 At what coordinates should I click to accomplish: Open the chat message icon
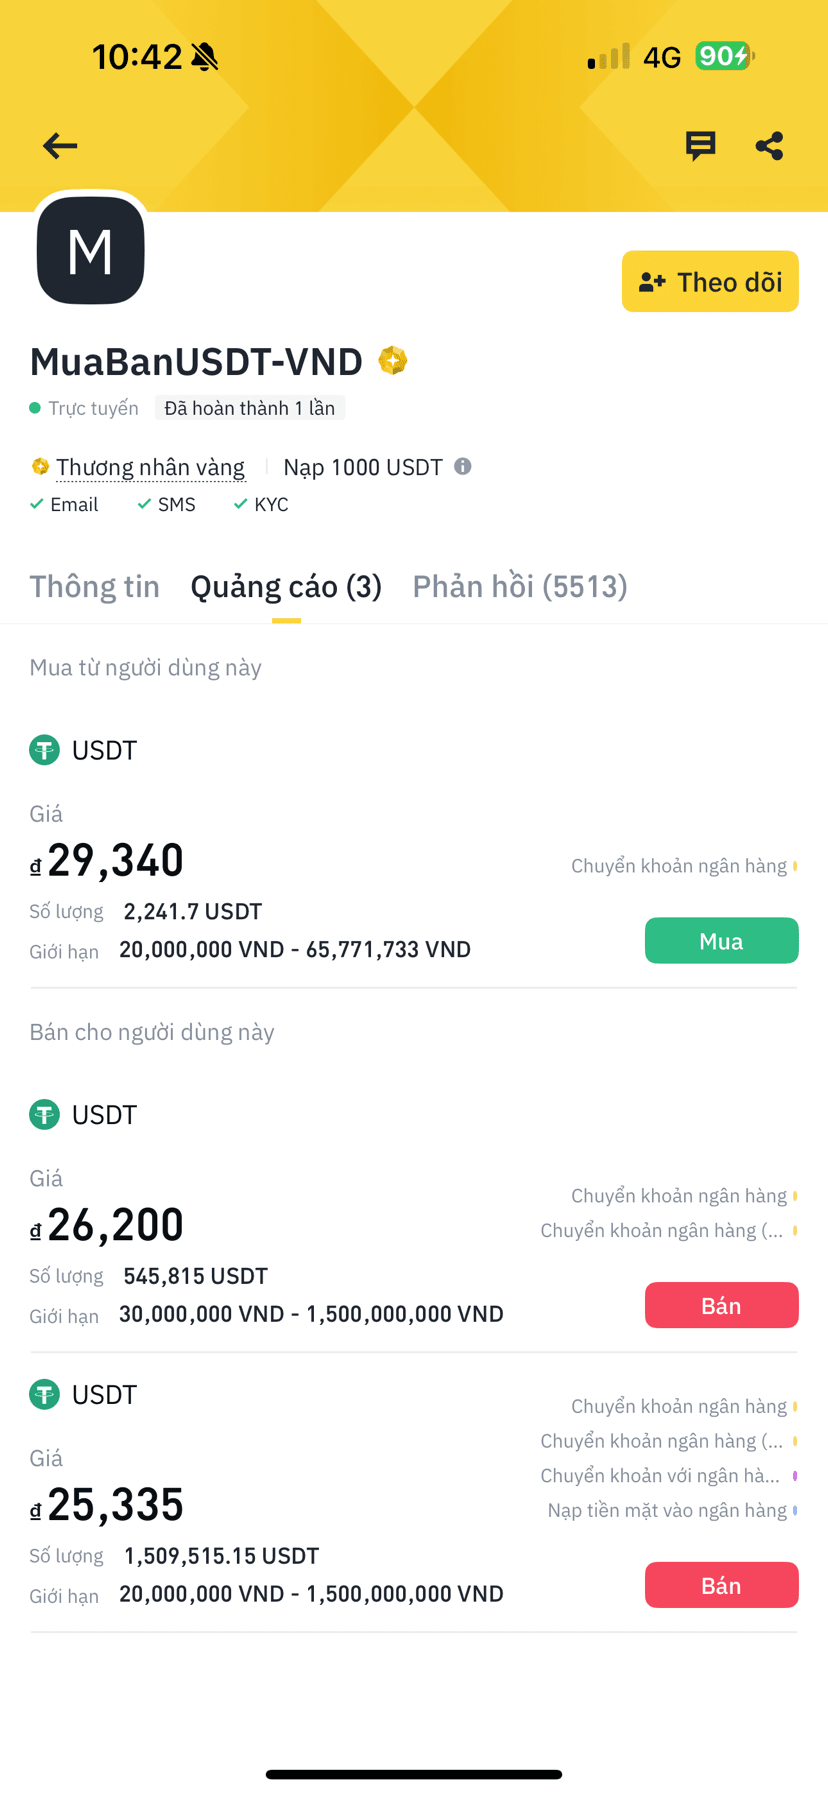(700, 146)
